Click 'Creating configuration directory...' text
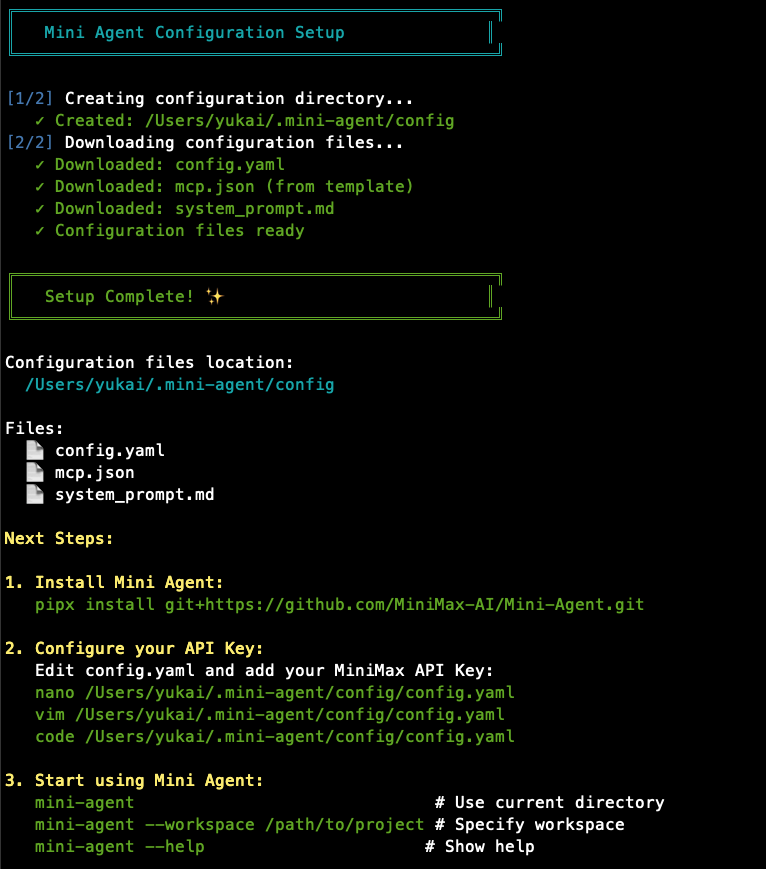Image resolution: width=766 pixels, height=869 pixels. click(239, 98)
